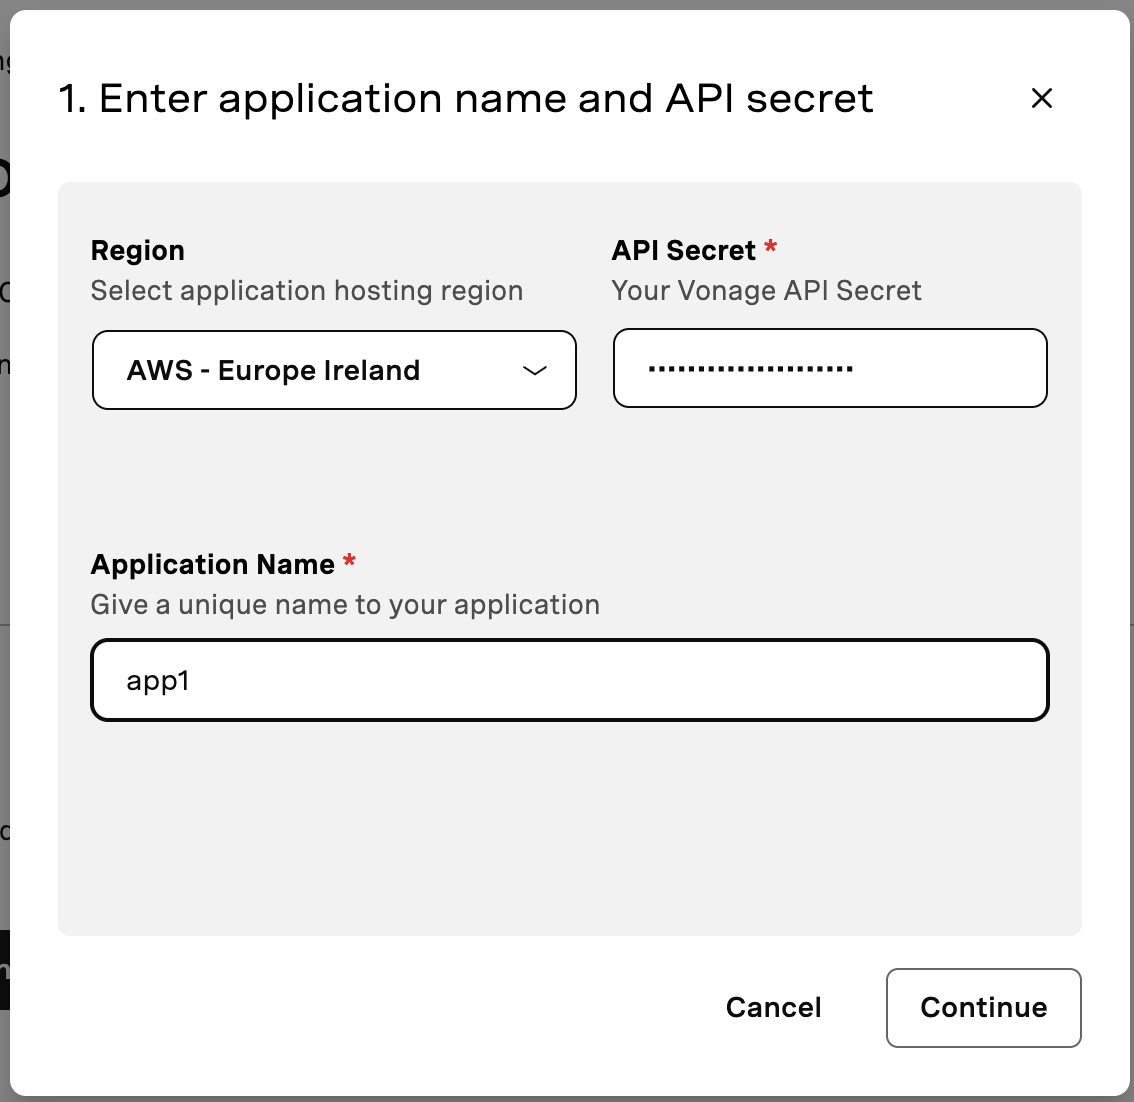1134x1102 pixels.
Task: Open the Region dropdown showing AWS - Europe Ireland
Action: (x=334, y=370)
